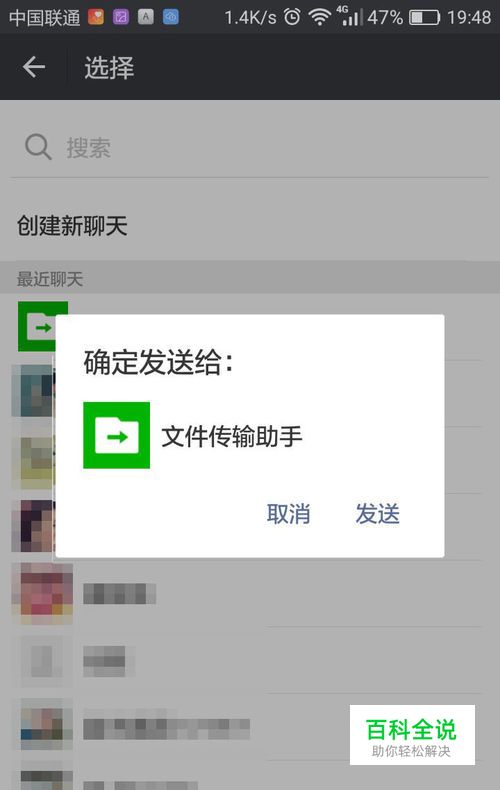The height and width of the screenshot is (790, 500).
Task: Tap the green file transfer icon in dialog
Action: [x=116, y=435]
